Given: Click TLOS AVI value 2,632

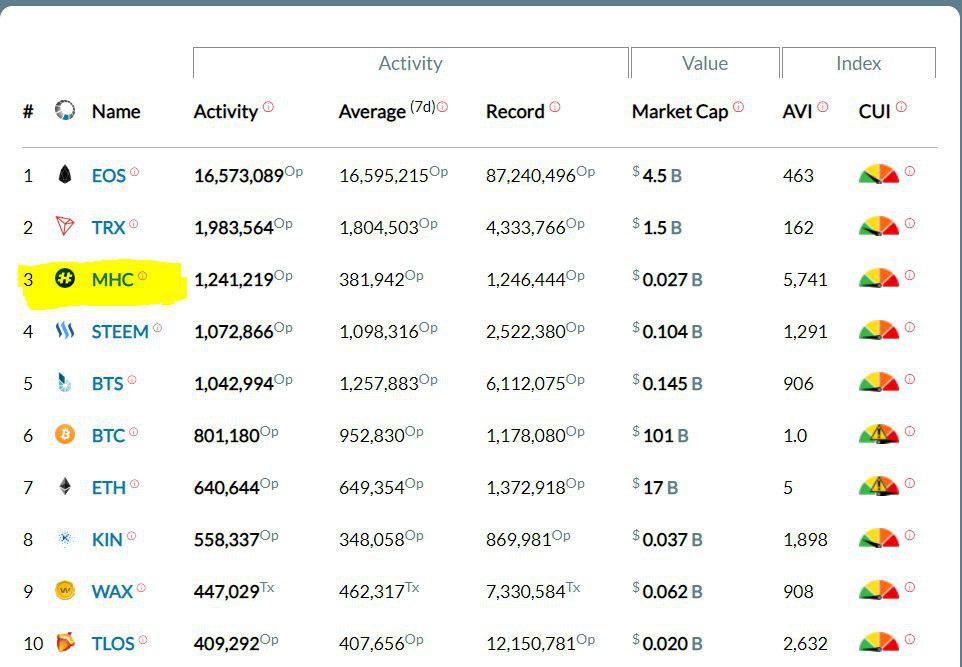Looking at the screenshot, I should [806, 644].
